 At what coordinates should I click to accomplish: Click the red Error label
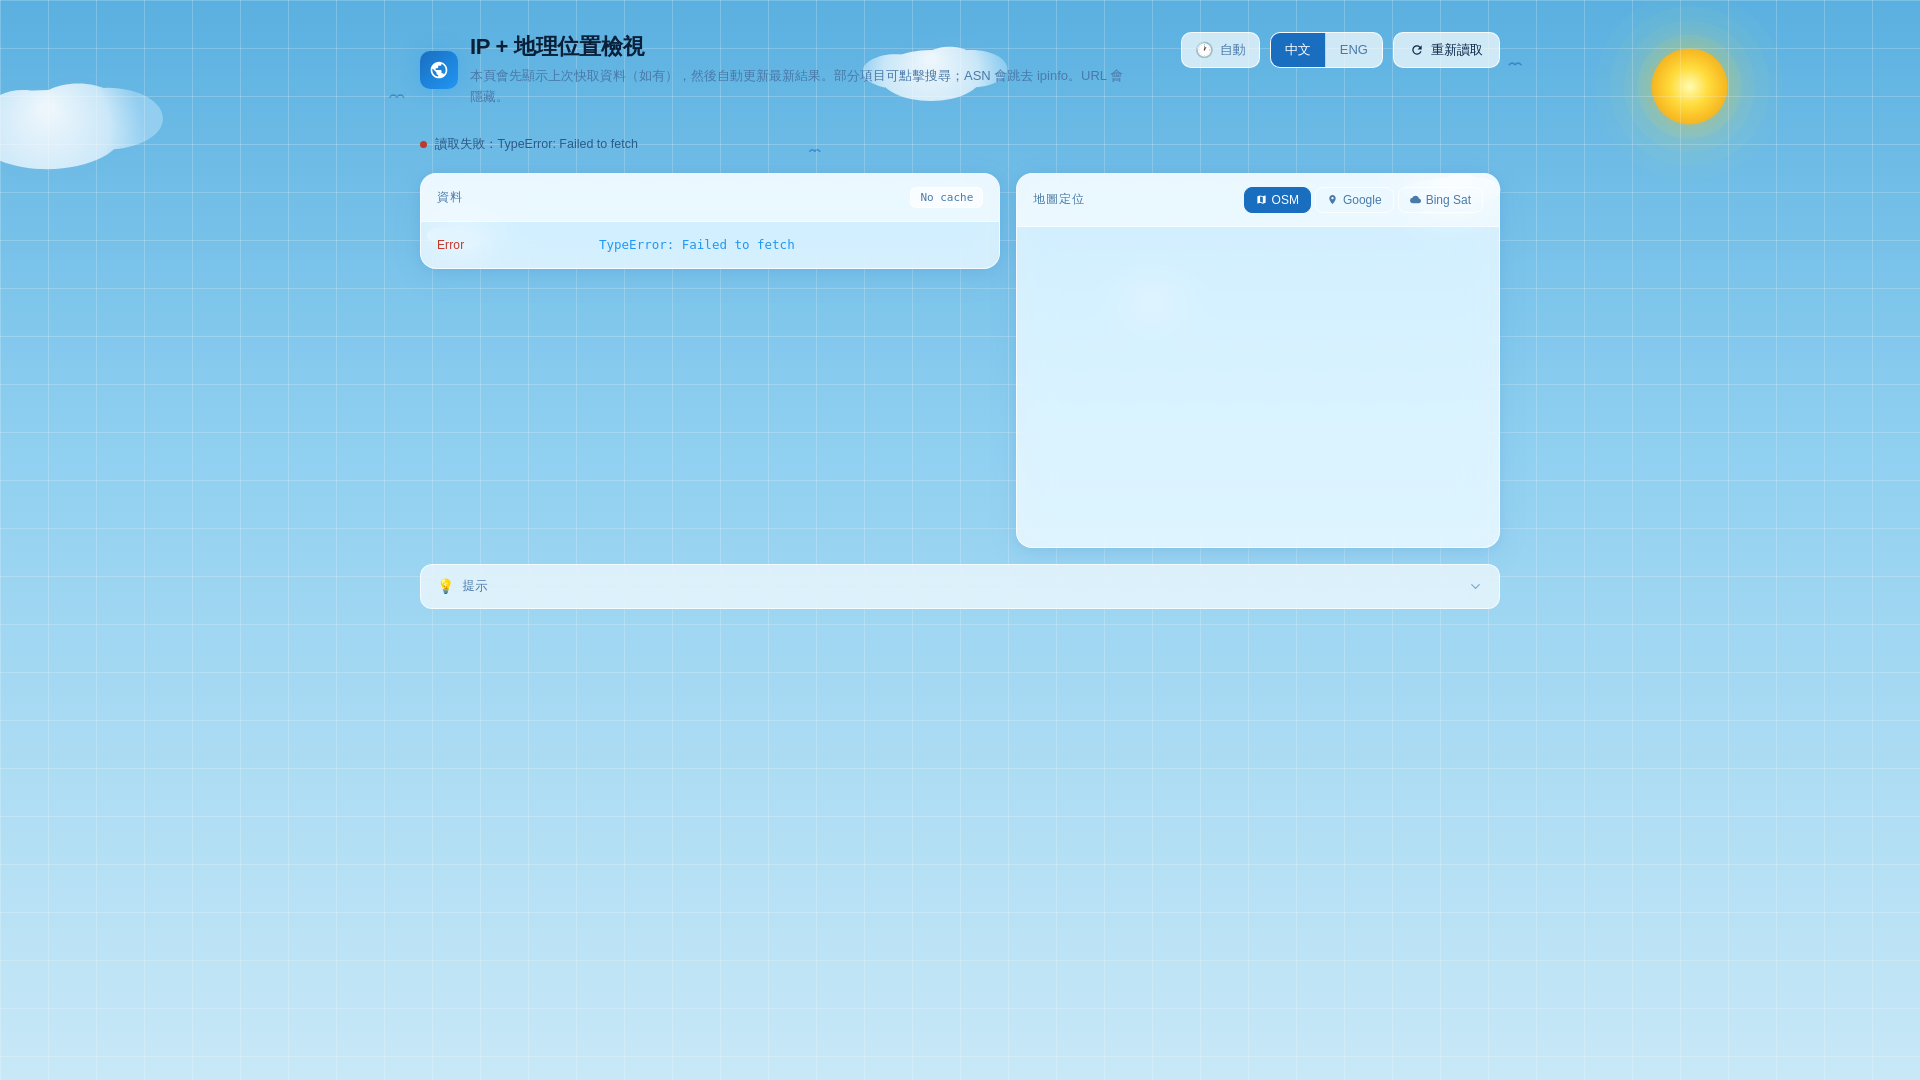(450, 245)
